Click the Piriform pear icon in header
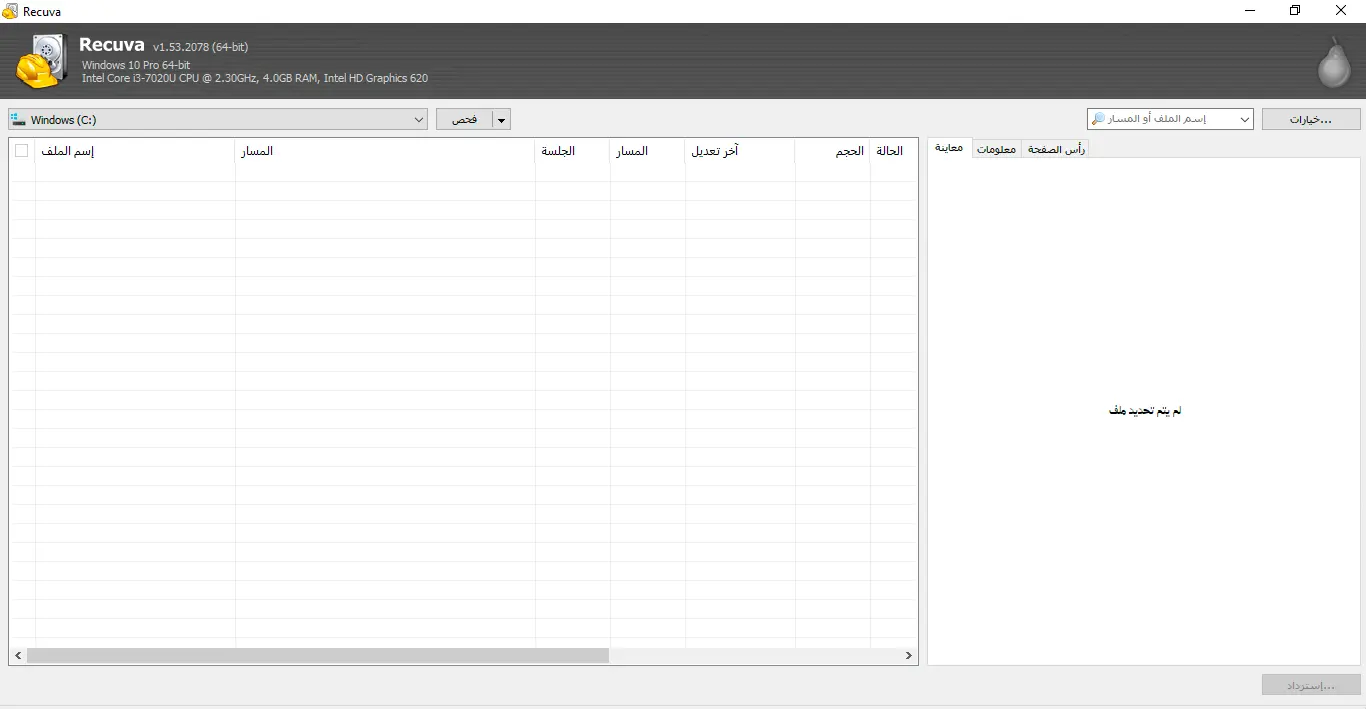The height and width of the screenshot is (709, 1366). tap(1333, 64)
